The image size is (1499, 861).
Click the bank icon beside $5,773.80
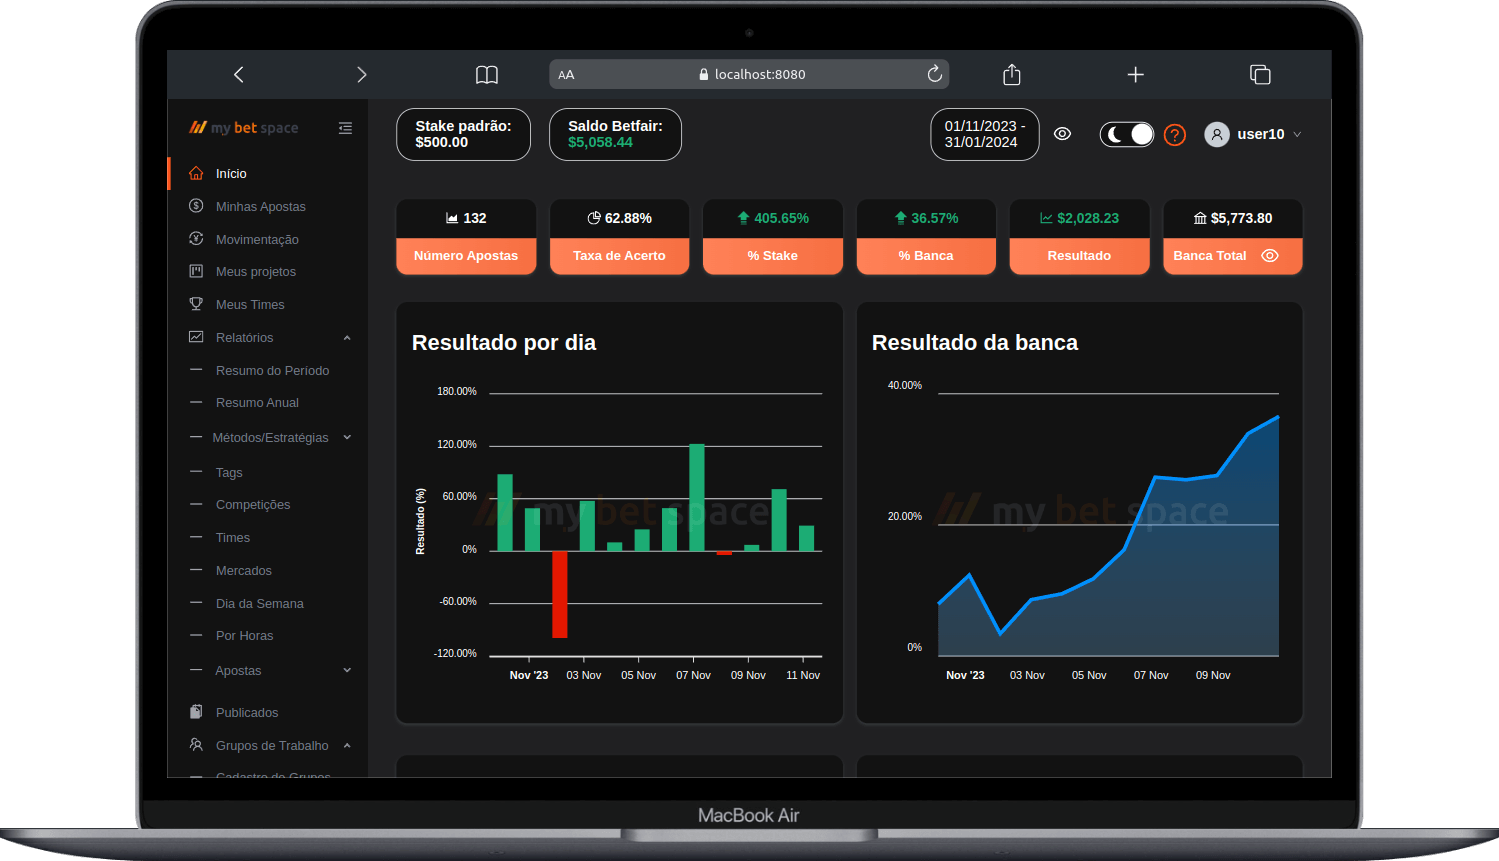coord(1200,218)
